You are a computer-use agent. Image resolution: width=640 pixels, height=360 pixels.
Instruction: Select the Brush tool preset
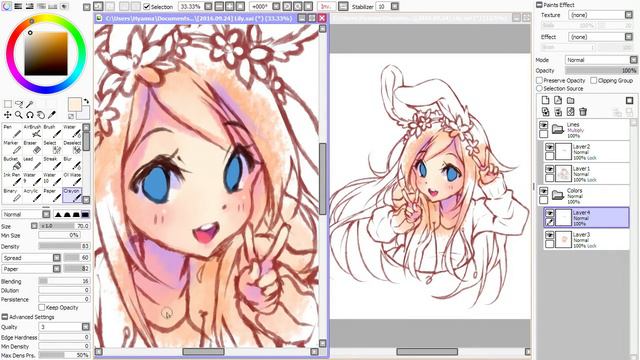click(x=52, y=131)
